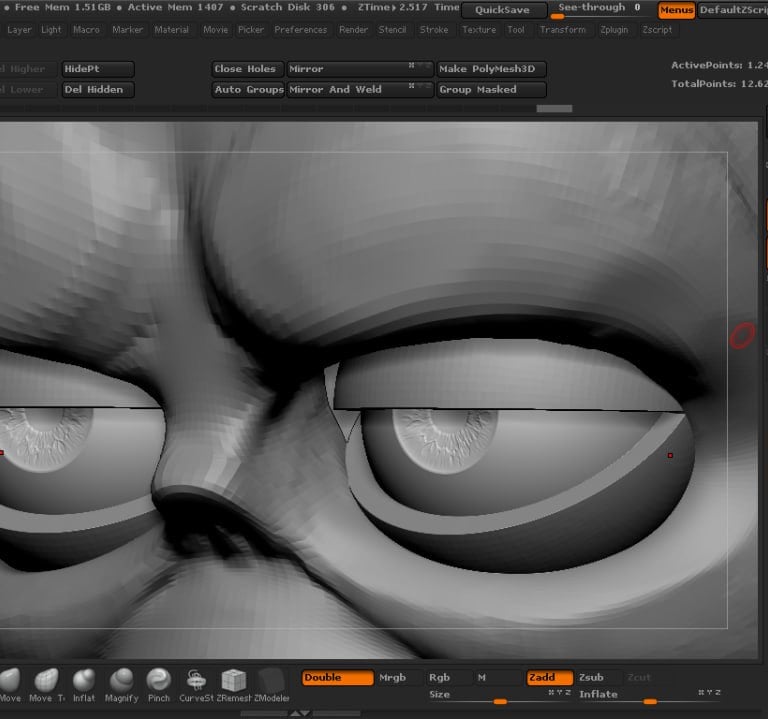This screenshot has width=768, height=719.
Task: Toggle the Menus button
Action: coord(676,10)
